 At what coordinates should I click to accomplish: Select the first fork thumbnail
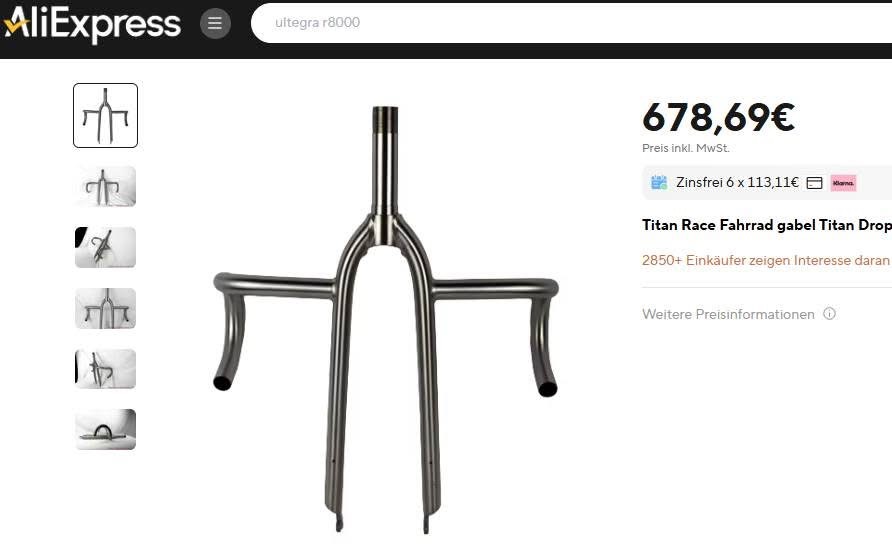105,115
